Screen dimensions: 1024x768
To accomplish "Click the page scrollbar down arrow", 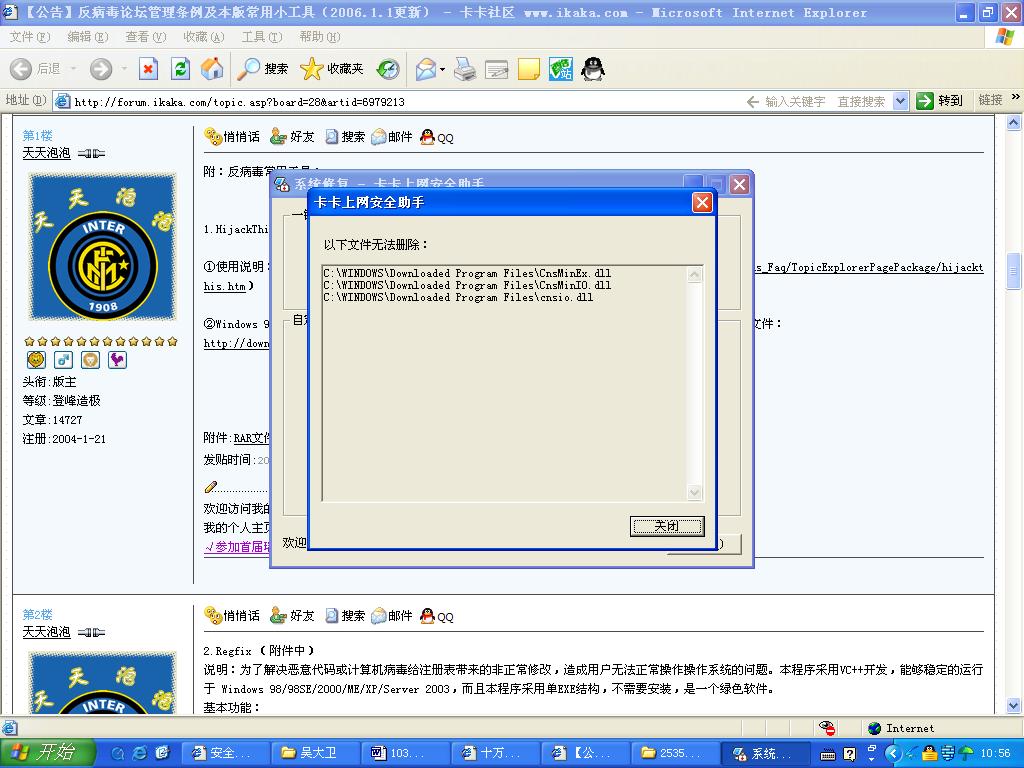I will pos(1014,706).
